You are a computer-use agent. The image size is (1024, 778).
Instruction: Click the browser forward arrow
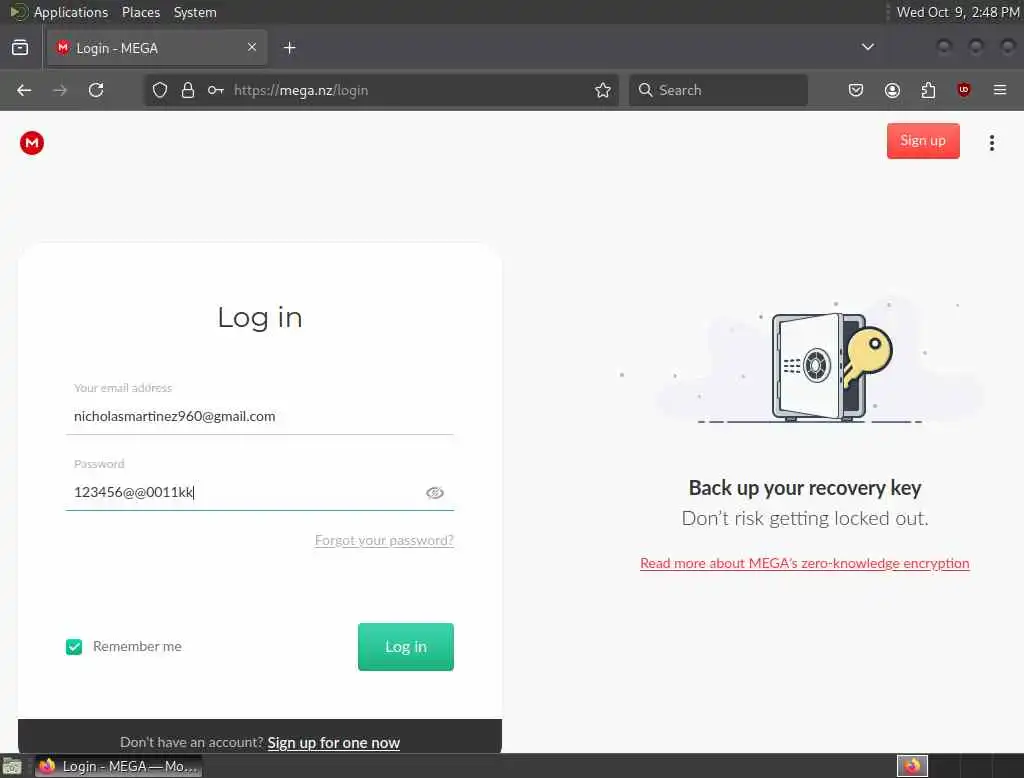coord(60,90)
